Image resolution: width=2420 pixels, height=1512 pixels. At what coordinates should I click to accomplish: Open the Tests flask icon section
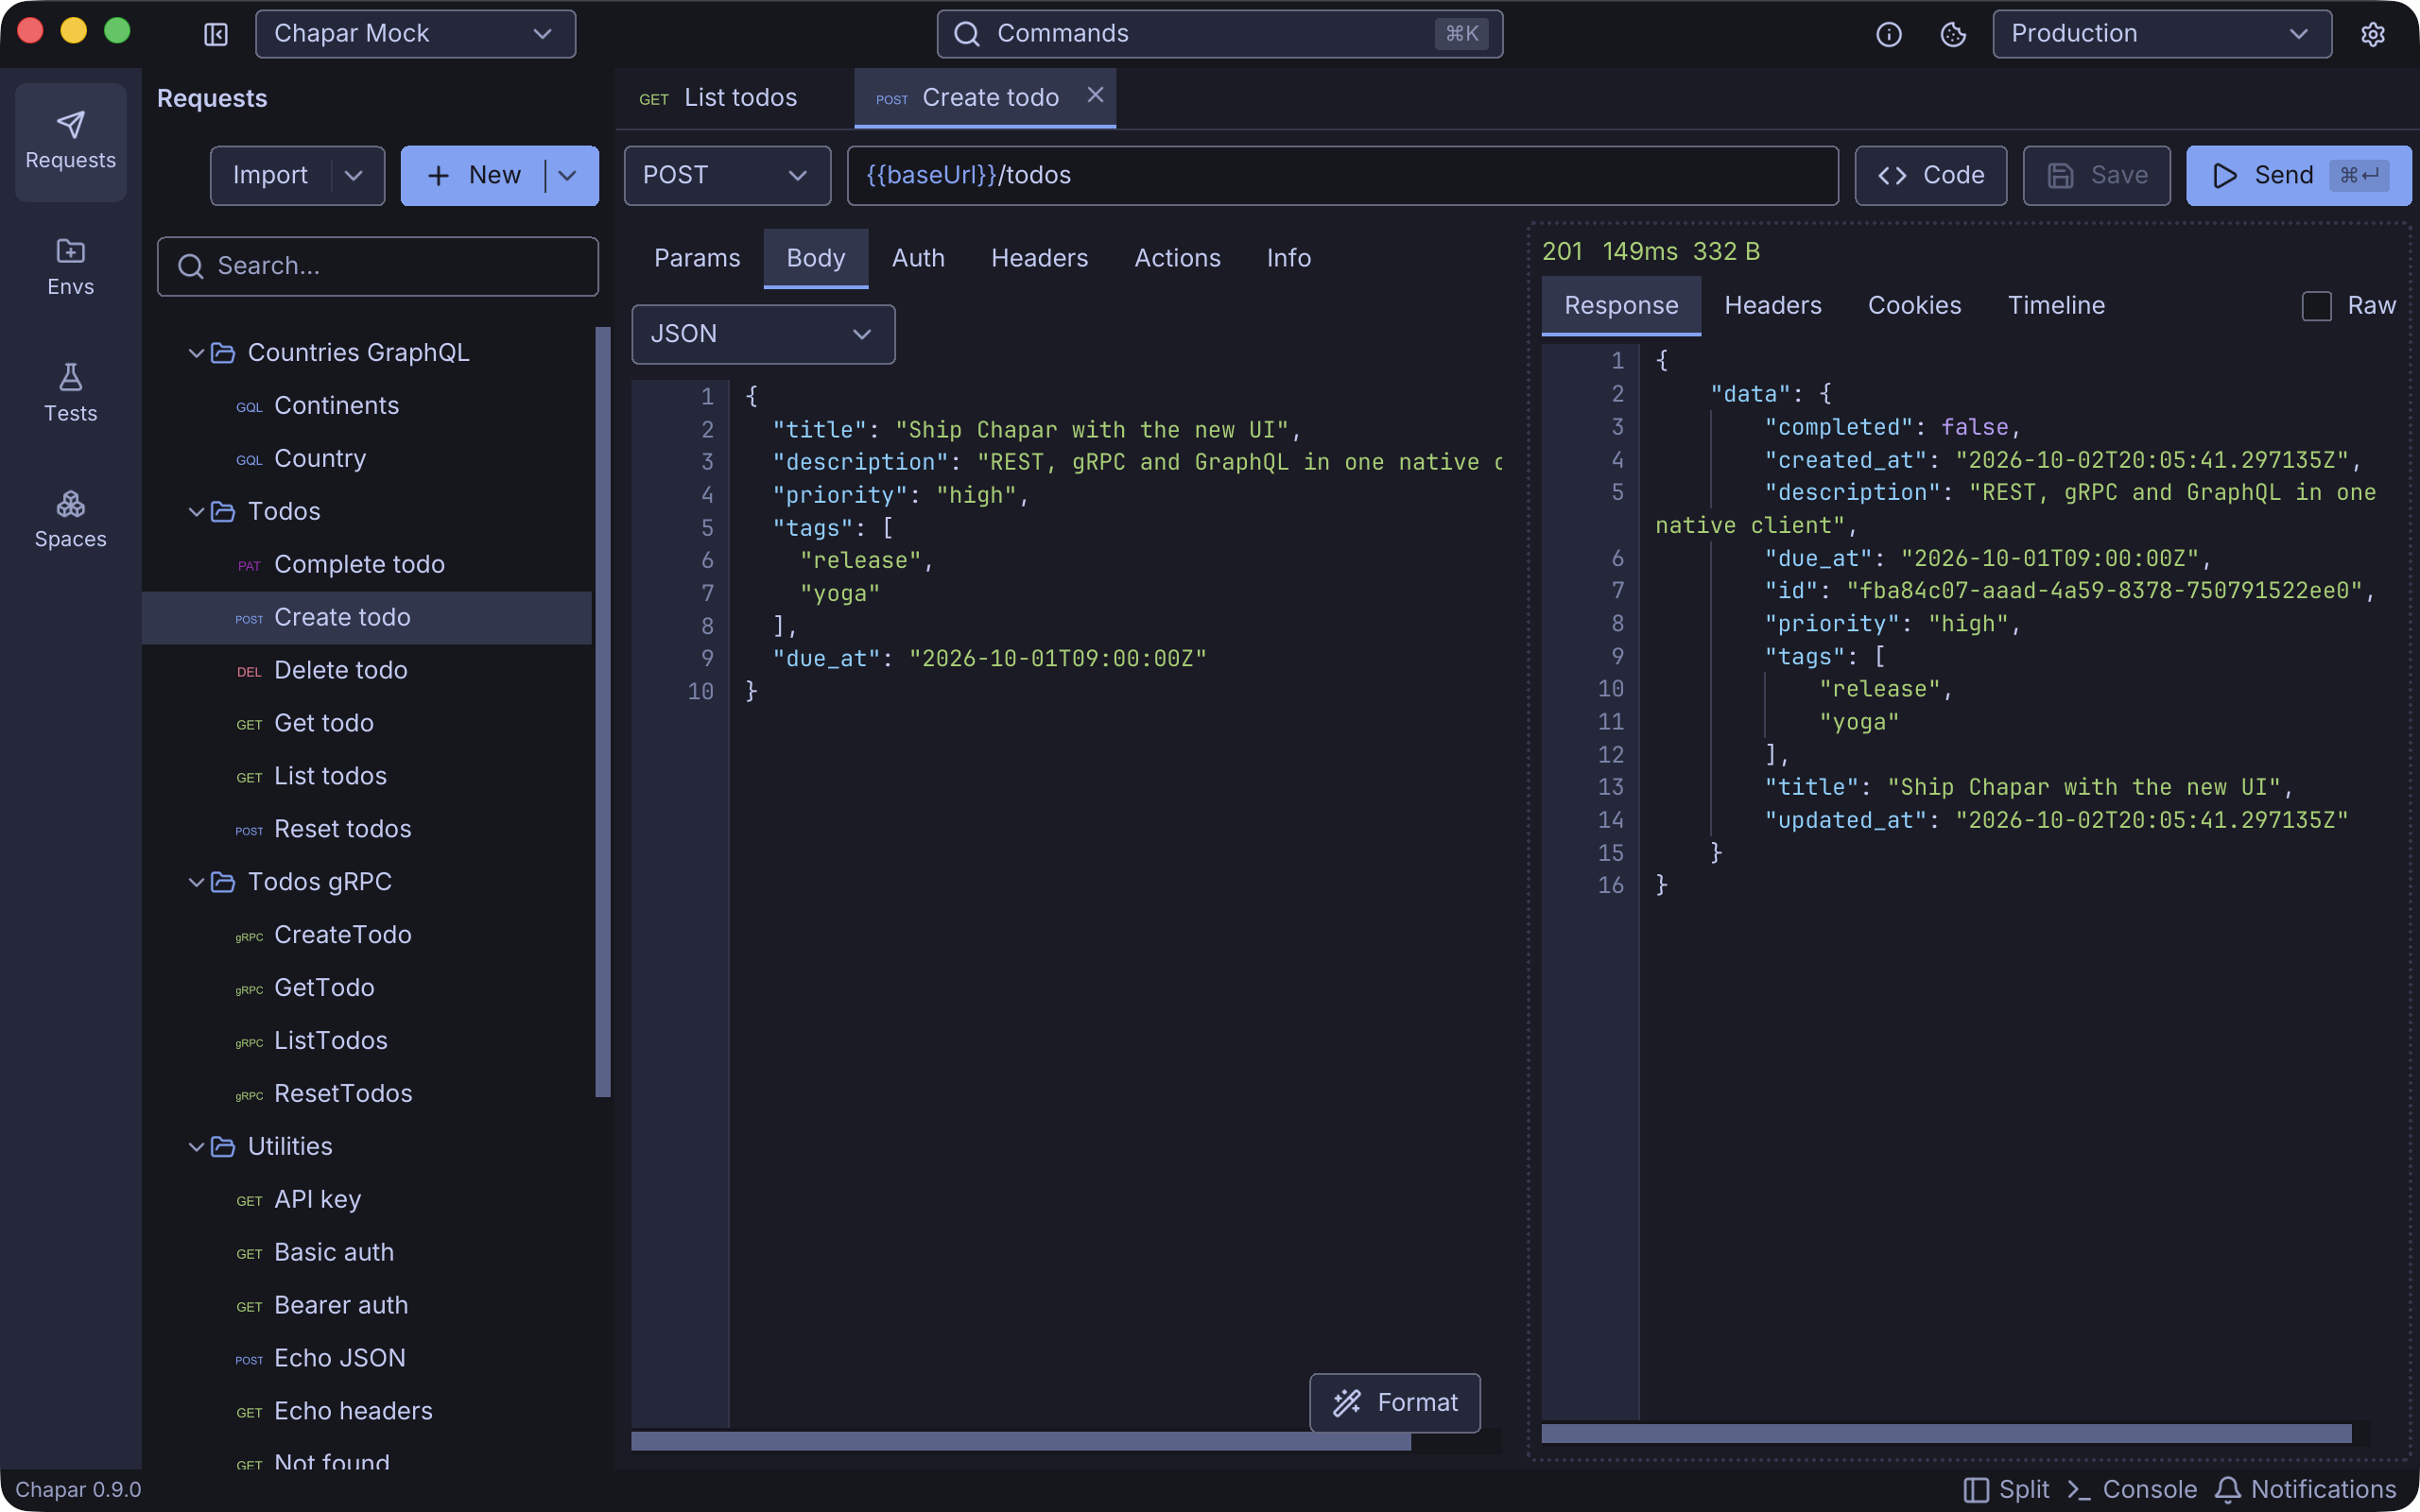(x=70, y=393)
